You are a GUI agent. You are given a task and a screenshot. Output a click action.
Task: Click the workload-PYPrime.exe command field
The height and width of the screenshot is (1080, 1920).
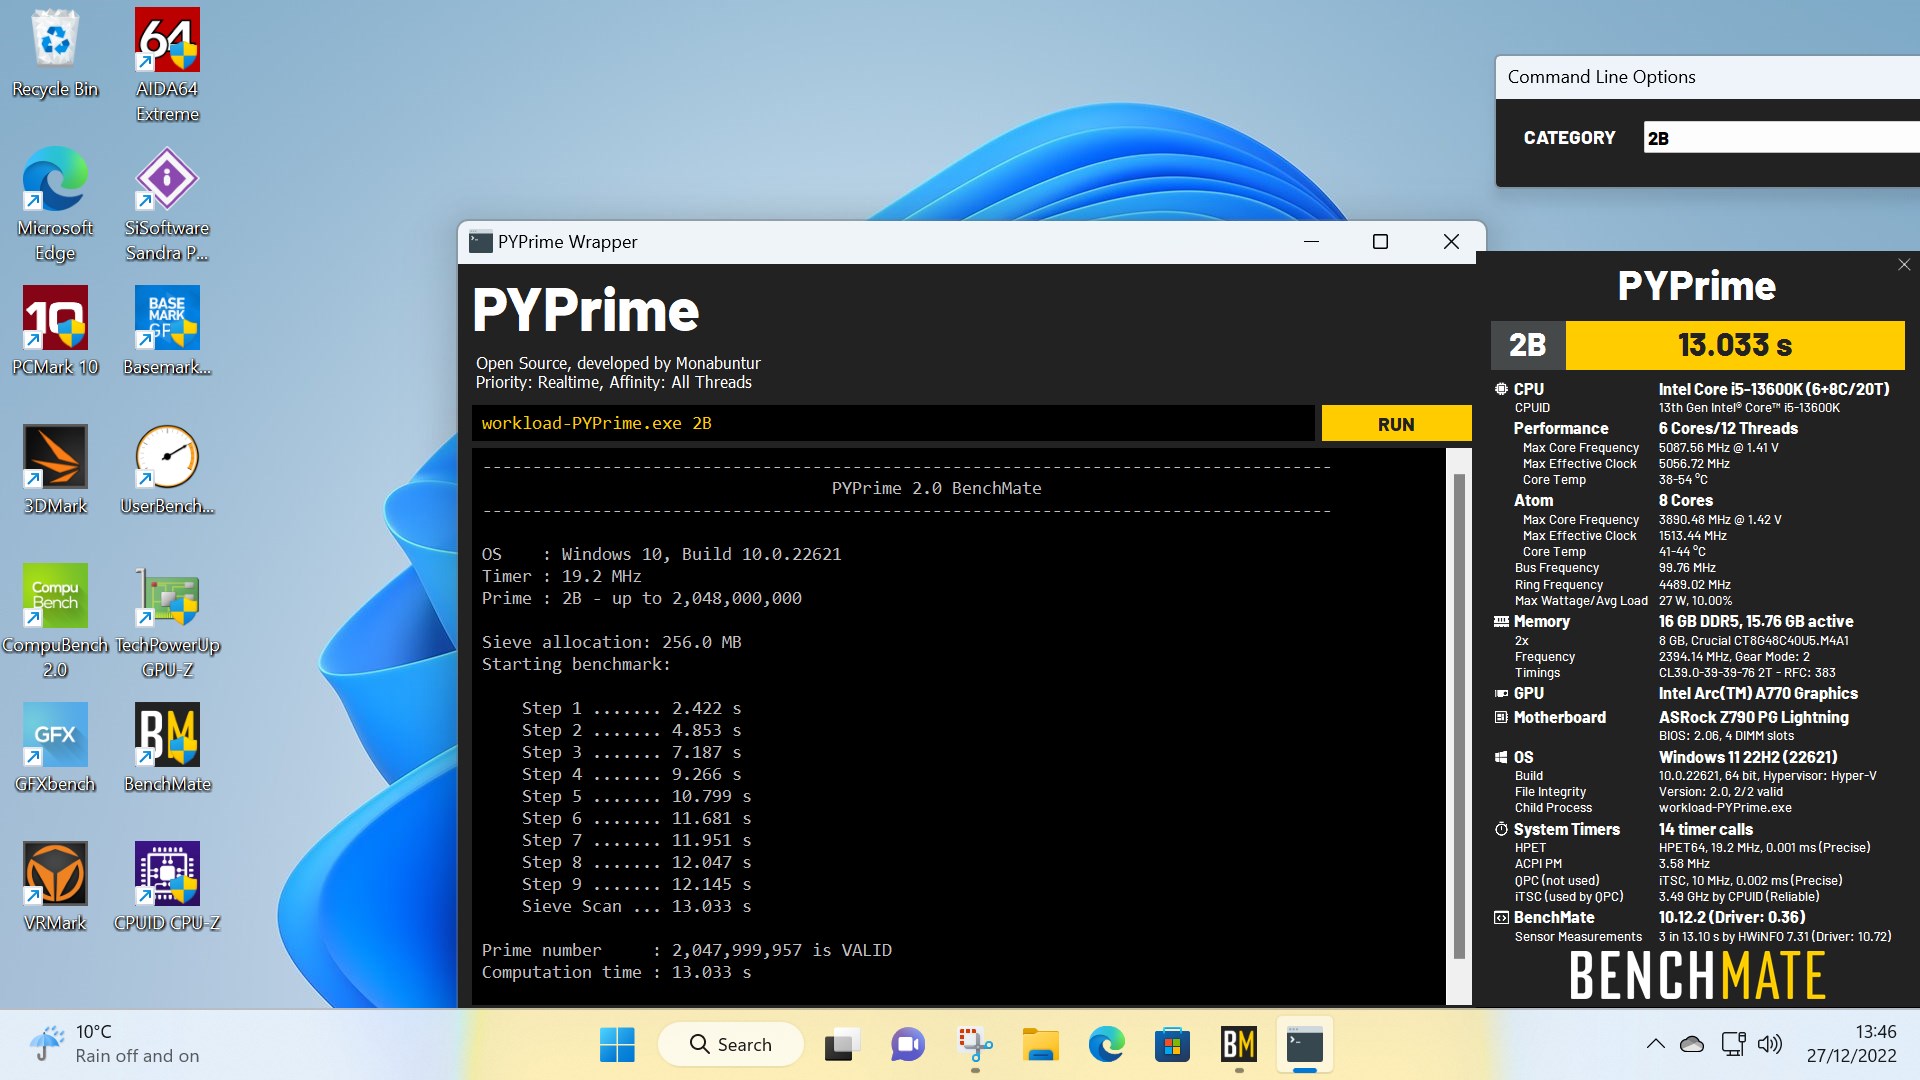[x=893, y=423]
